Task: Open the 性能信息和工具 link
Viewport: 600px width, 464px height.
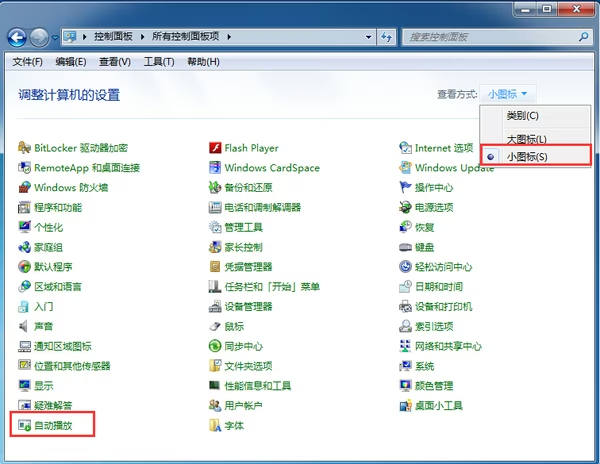Action: click(258, 386)
